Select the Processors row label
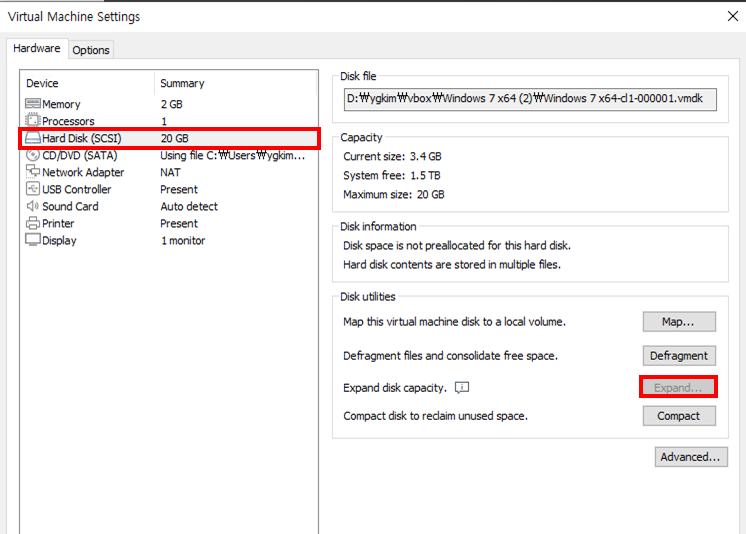Screen dimensions: 746x534 tap(69, 121)
